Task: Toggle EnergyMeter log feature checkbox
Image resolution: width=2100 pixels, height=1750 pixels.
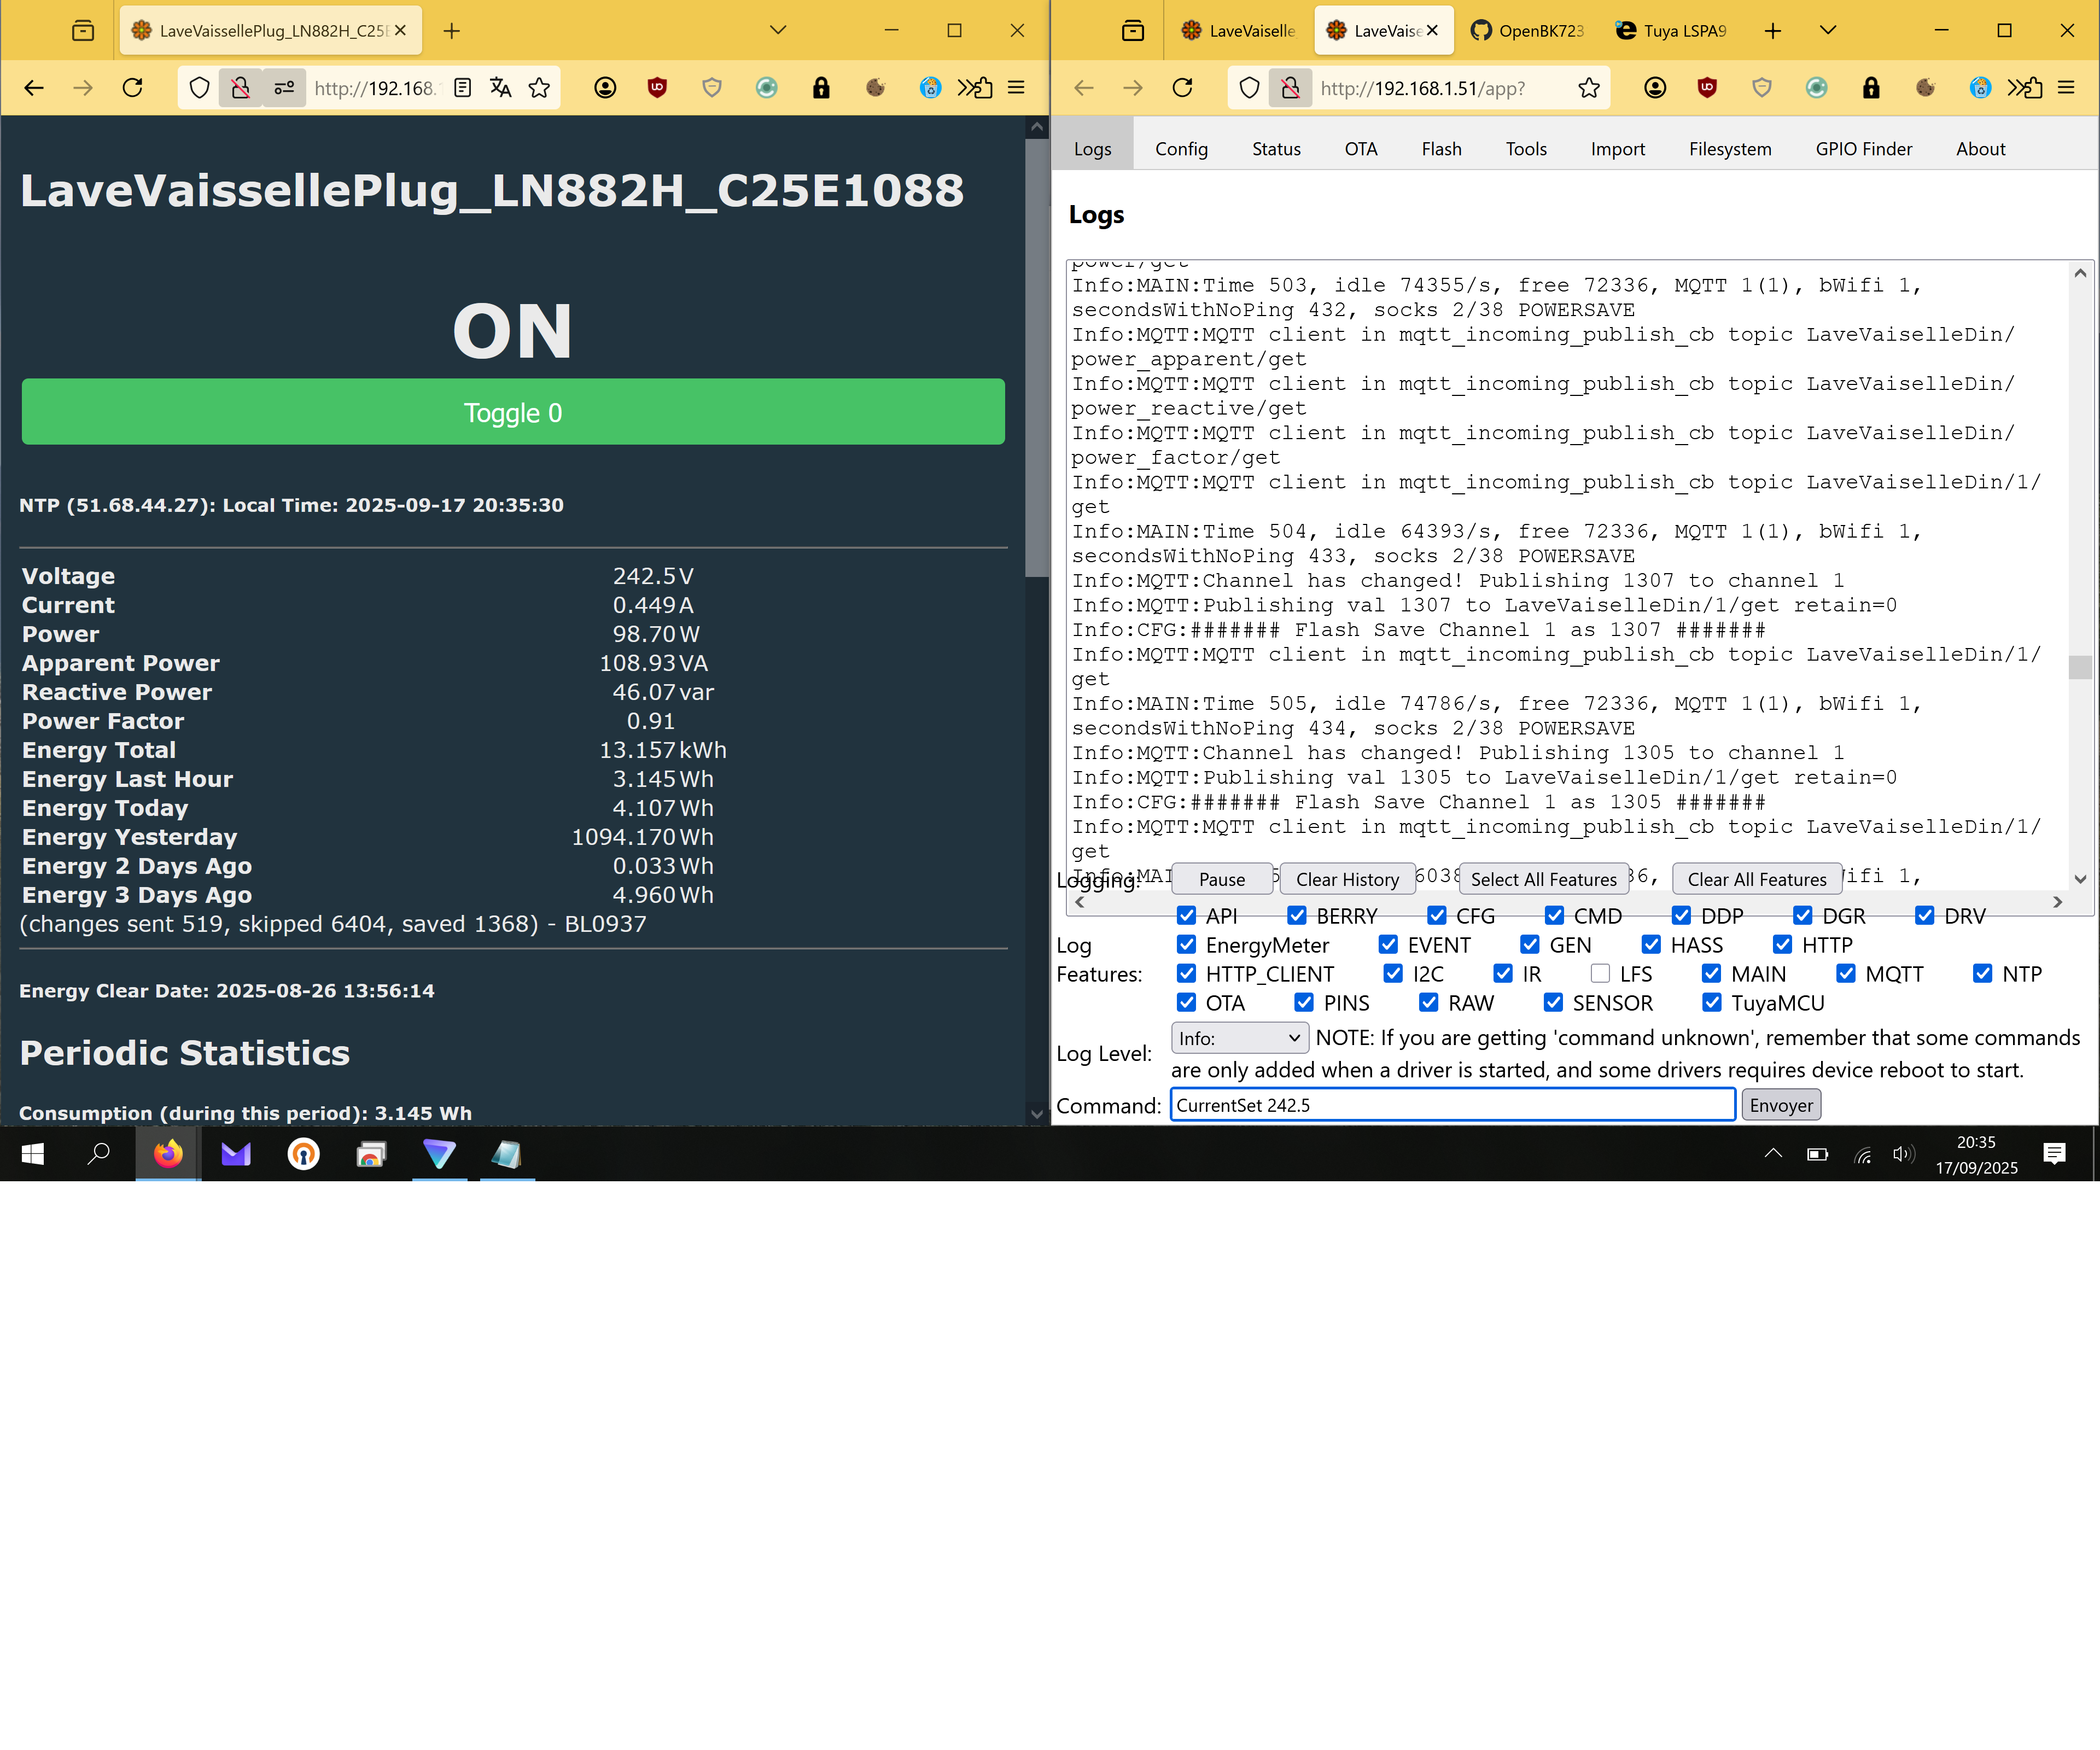Action: pos(1187,945)
